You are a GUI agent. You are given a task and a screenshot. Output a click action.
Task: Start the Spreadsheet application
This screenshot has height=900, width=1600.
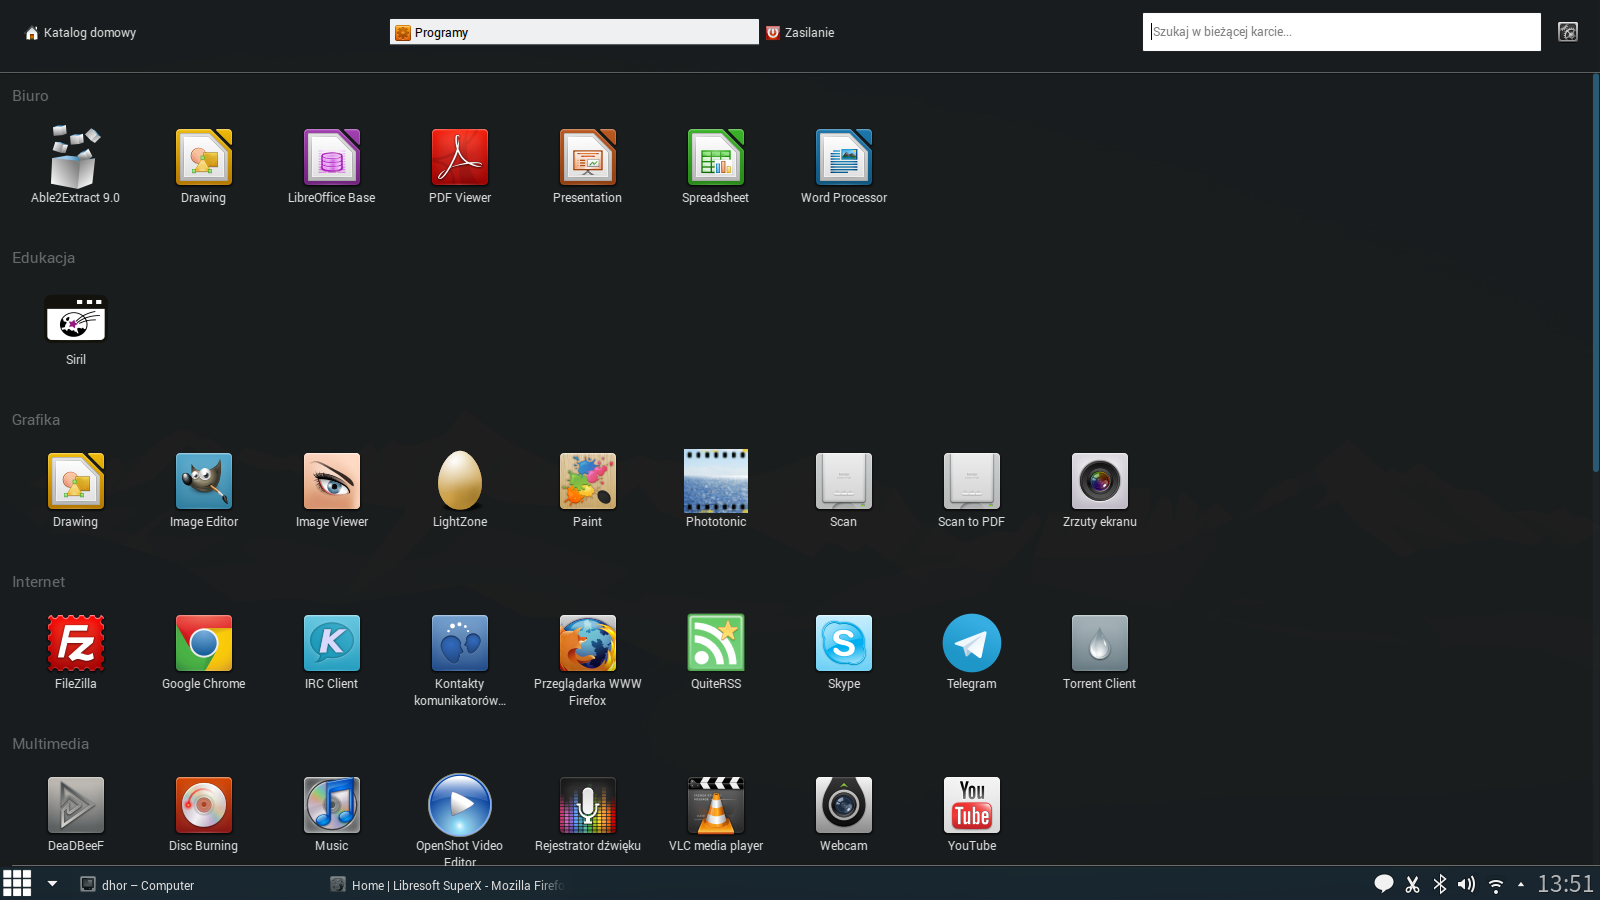coord(715,165)
